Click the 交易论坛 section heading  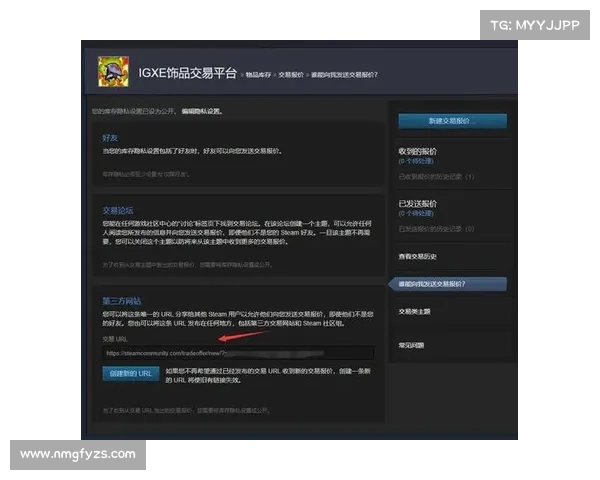pyautogui.click(x=118, y=211)
